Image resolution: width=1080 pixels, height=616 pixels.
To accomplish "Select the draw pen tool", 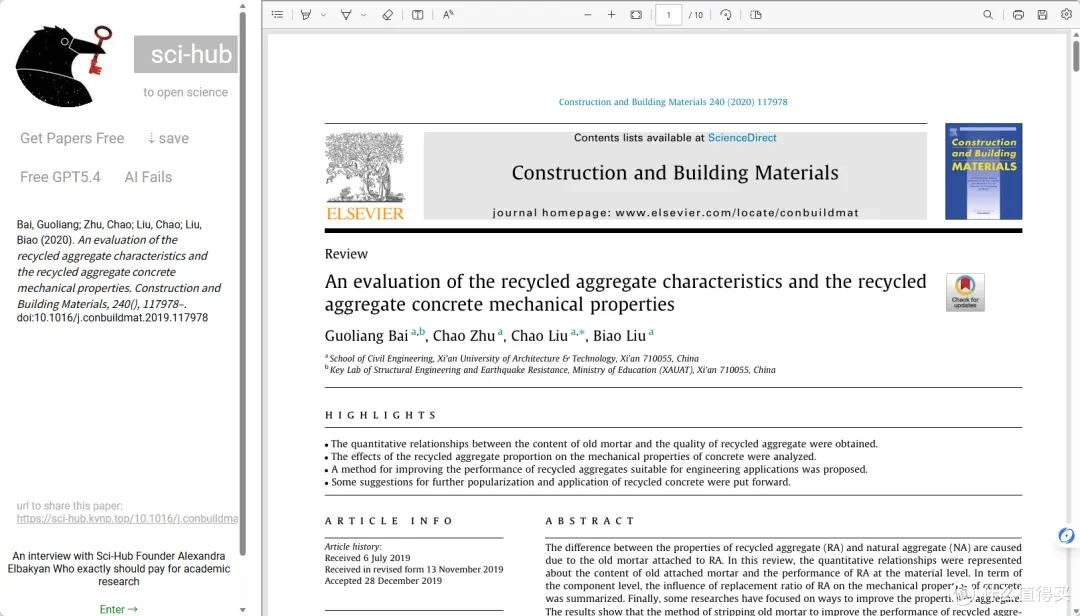I will 346,14.
